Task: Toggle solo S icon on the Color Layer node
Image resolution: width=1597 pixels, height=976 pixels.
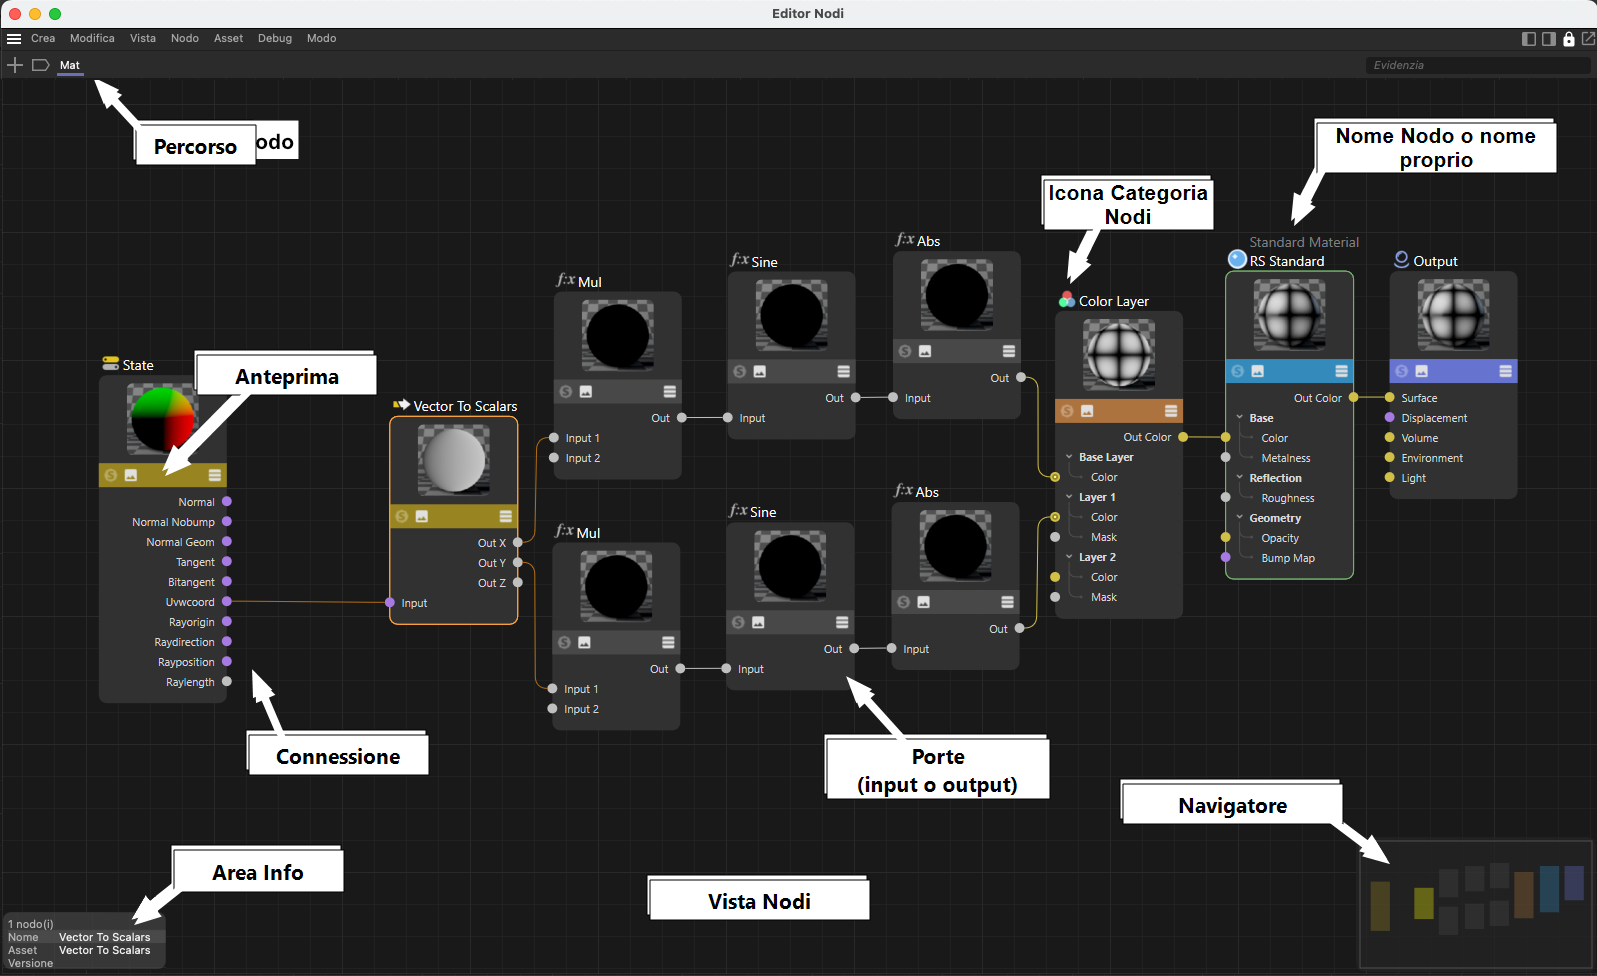Action: 1067,411
